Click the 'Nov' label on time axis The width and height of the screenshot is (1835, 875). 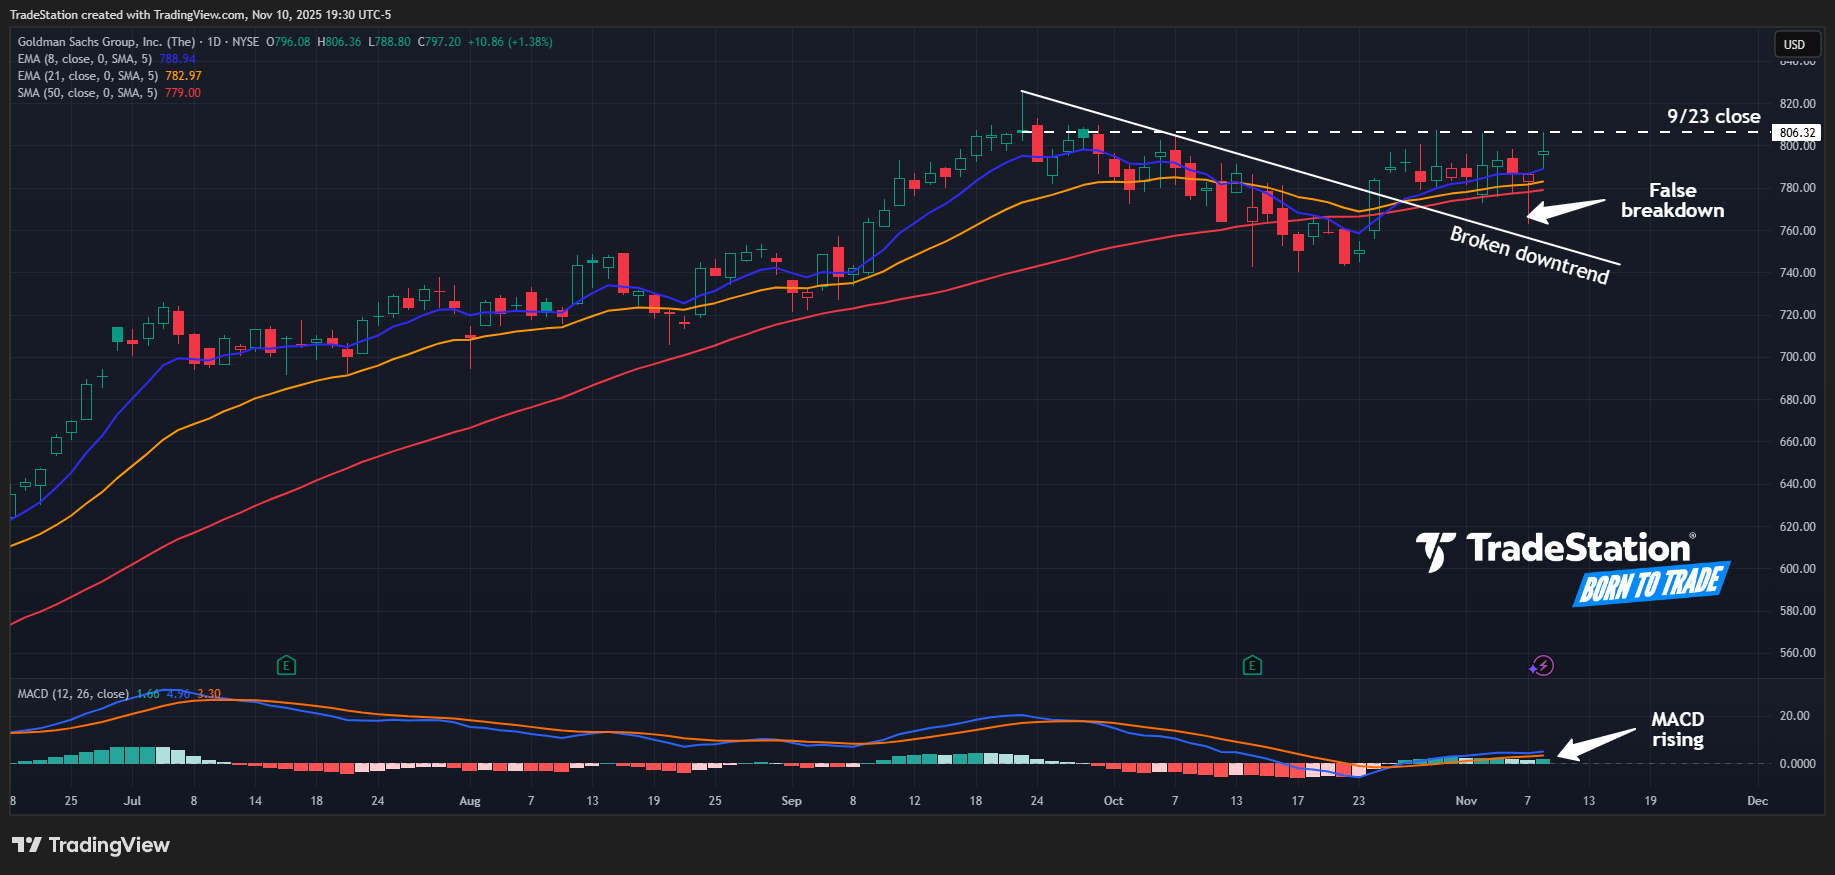[x=1466, y=801]
